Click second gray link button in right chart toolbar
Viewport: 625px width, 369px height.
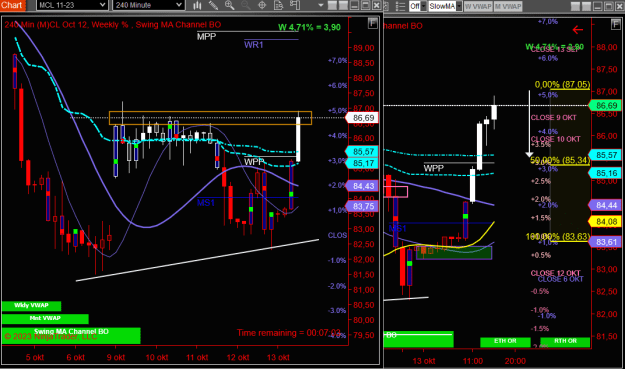[586, 6]
